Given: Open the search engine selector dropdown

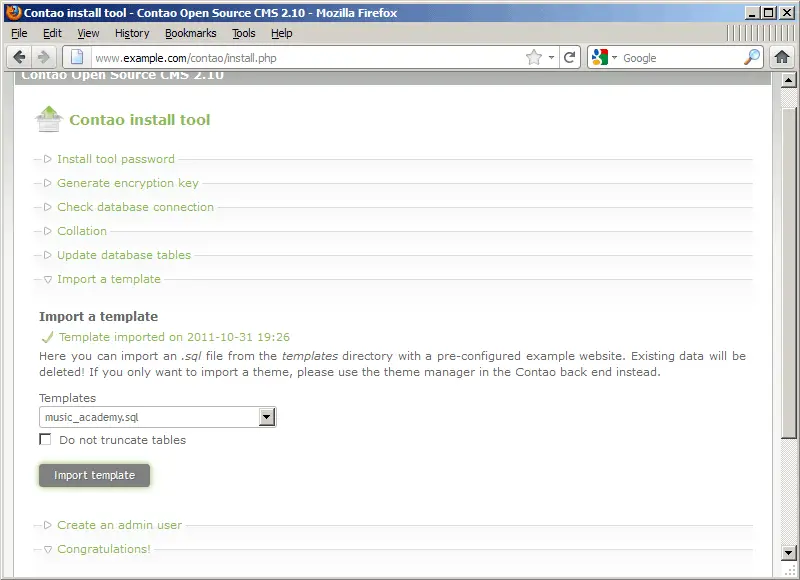Looking at the screenshot, I should coord(614,57).
